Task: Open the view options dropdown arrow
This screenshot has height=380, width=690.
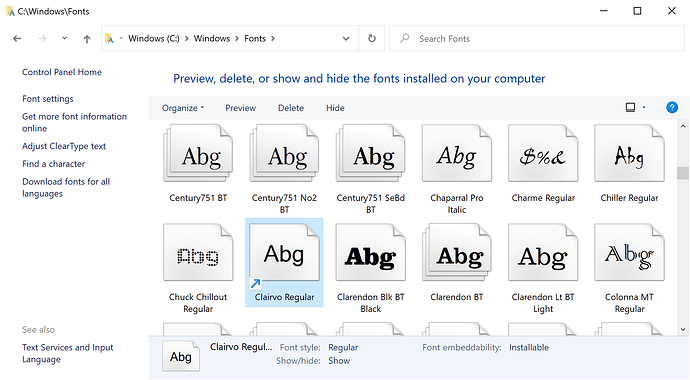Action: click(644, 107)
